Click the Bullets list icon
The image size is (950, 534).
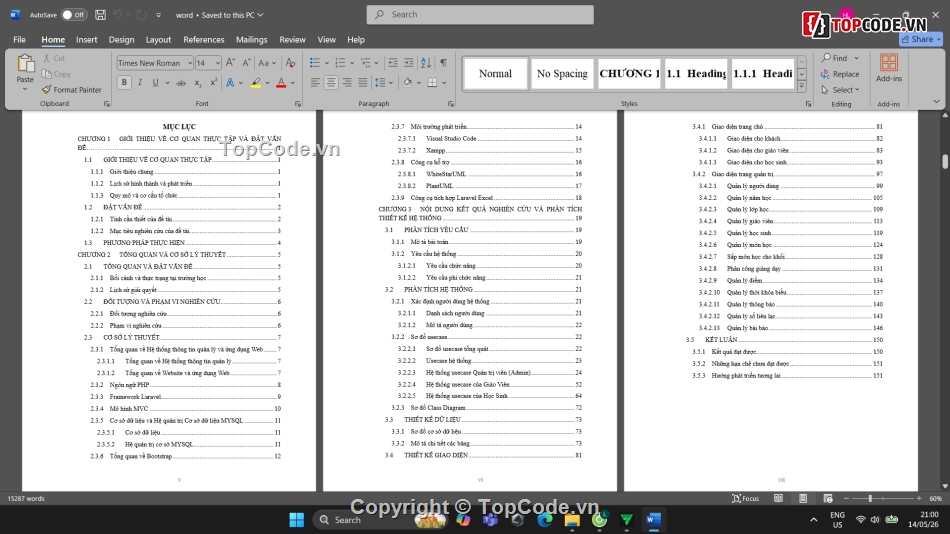click(314, 62)
